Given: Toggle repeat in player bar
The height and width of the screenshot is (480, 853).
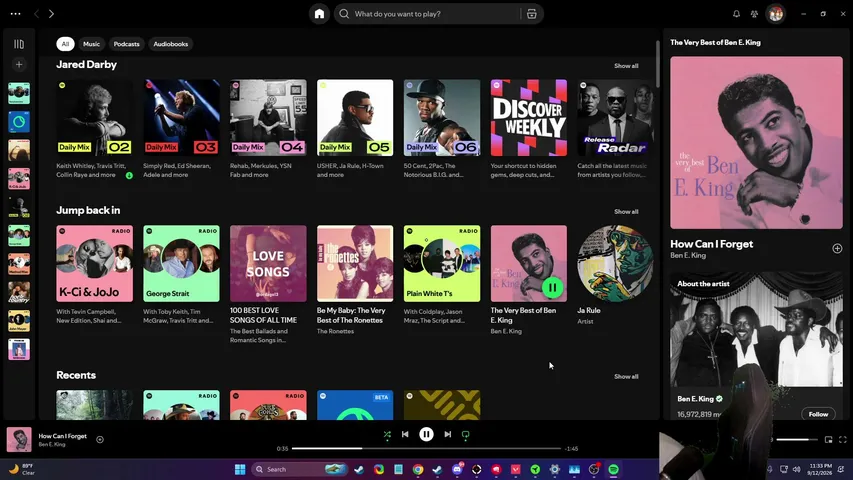Looking at the screenshot, I should (x=466, y=434).
